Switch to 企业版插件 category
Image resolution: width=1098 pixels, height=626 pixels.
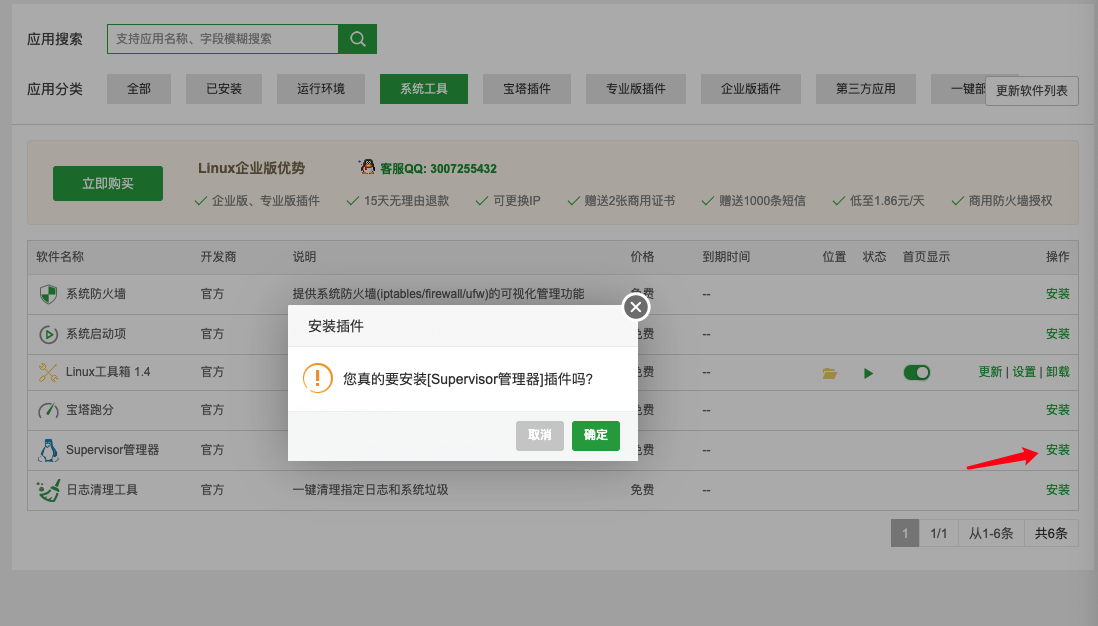[750, 88]
